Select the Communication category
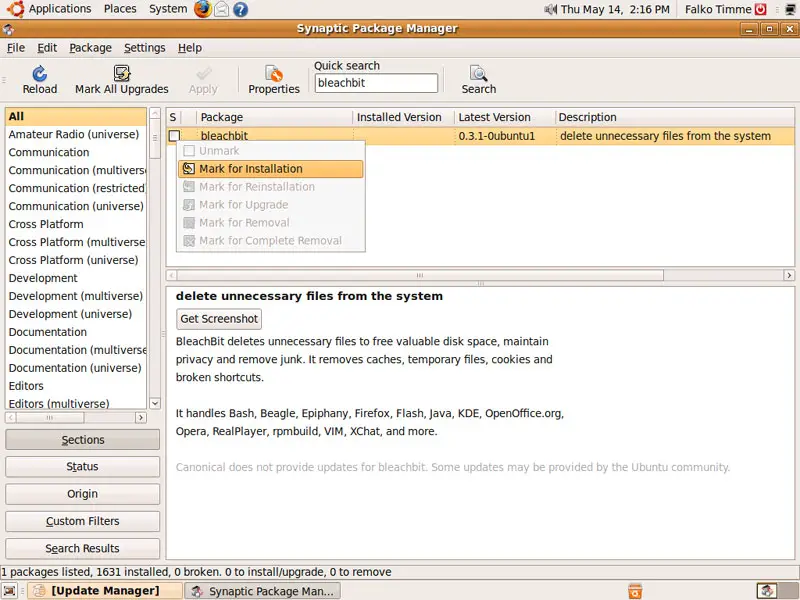 tap(76, 153)
